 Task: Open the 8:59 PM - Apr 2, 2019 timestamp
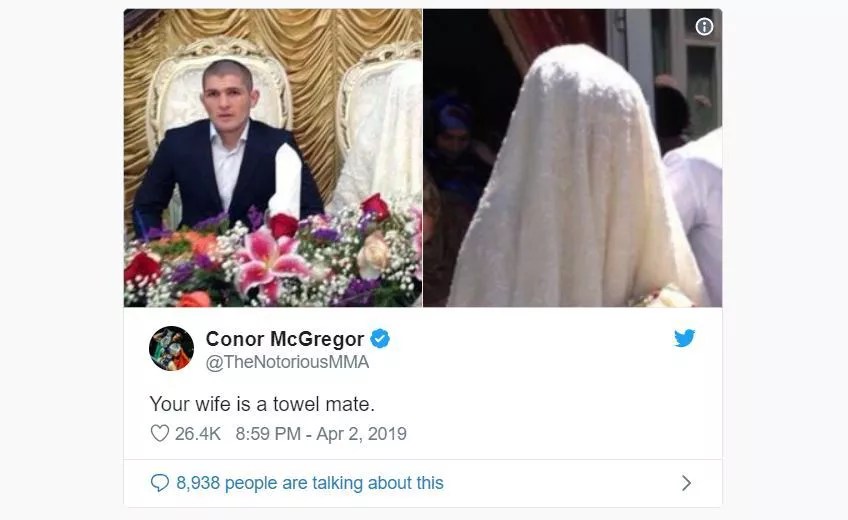click(x=321, y=434)
